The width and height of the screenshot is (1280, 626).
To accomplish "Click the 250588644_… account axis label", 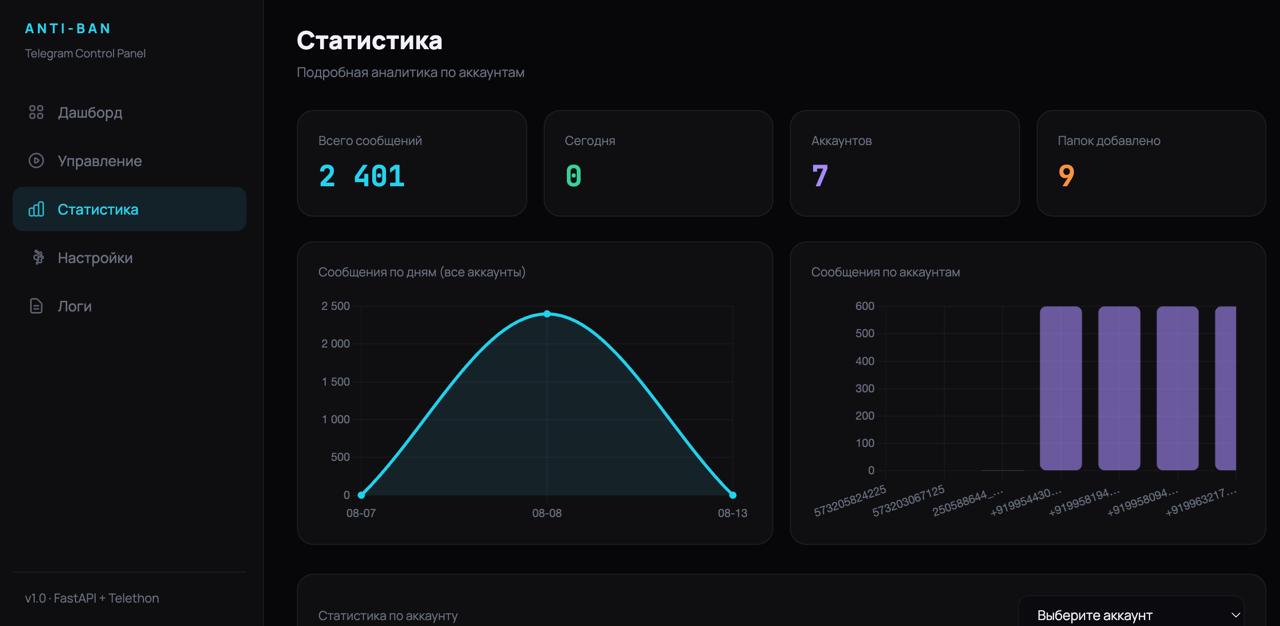I will coord(968,500).
